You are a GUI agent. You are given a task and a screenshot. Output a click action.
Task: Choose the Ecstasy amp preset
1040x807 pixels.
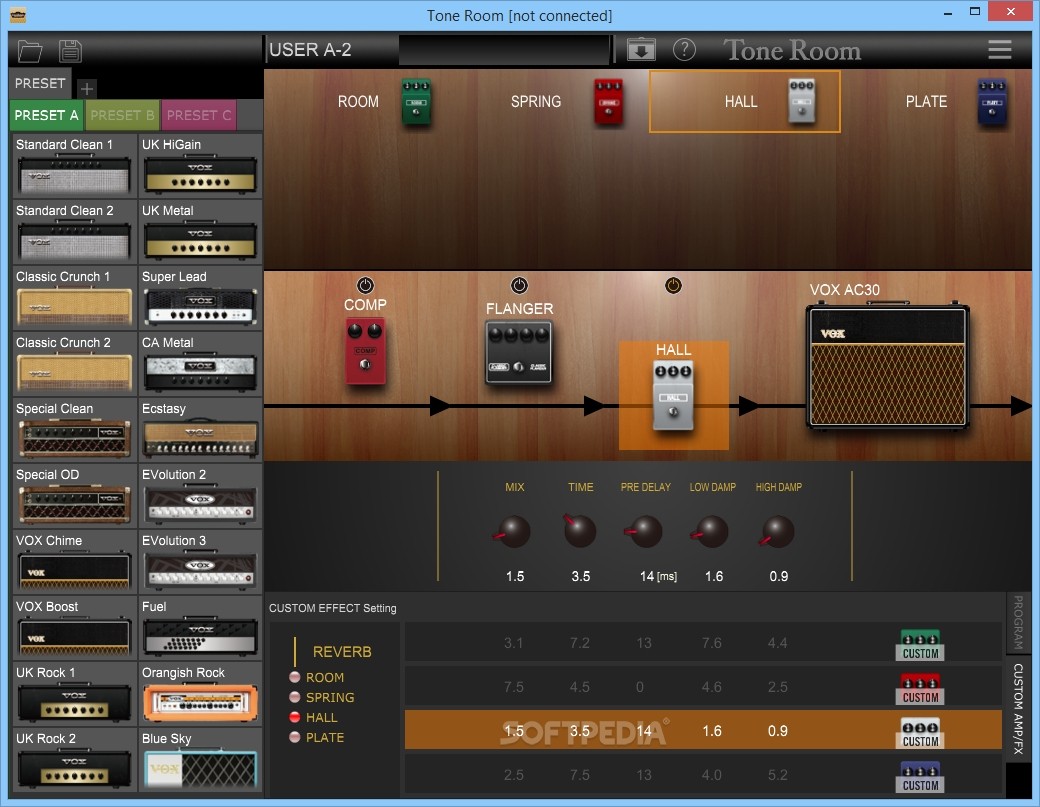(x=200, y=430)
